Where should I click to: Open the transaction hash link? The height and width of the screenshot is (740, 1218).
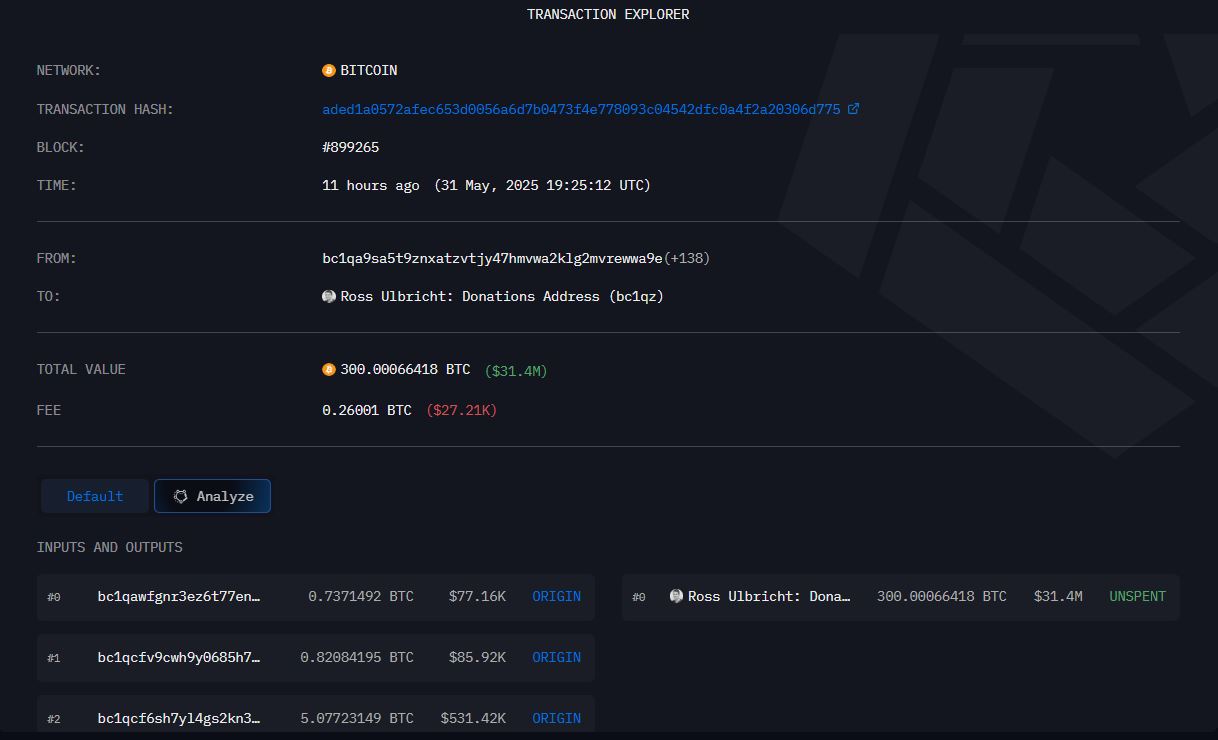click(x=581, y=109)
